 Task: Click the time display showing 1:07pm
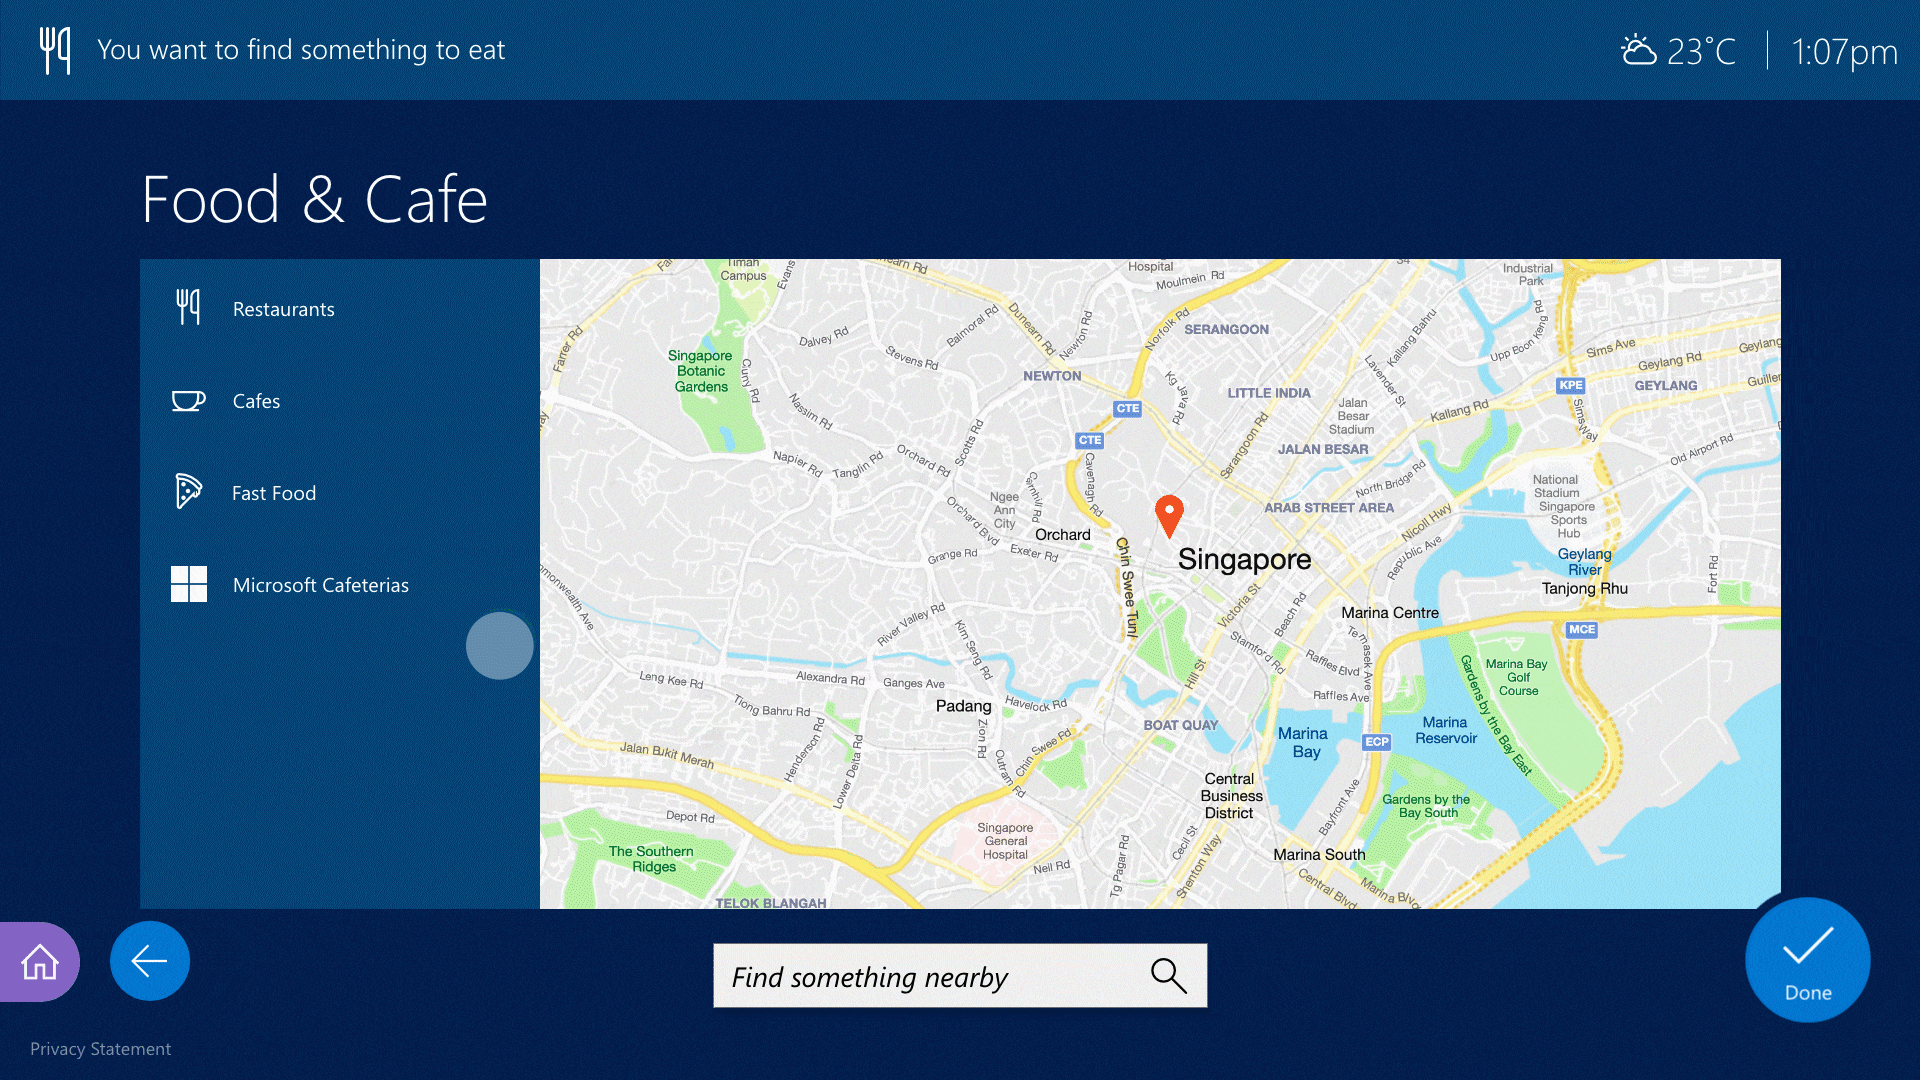tap(1844, 49)
